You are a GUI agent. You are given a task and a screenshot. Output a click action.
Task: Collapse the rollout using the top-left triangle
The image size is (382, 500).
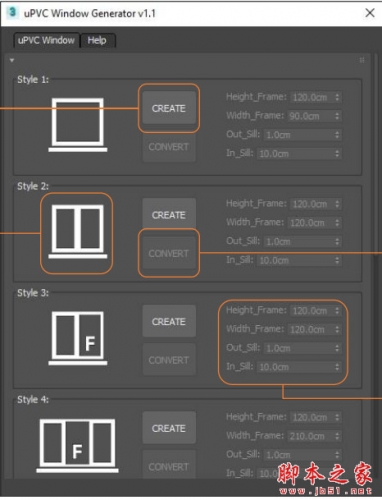pyautogui.click(x=12, y=60)
